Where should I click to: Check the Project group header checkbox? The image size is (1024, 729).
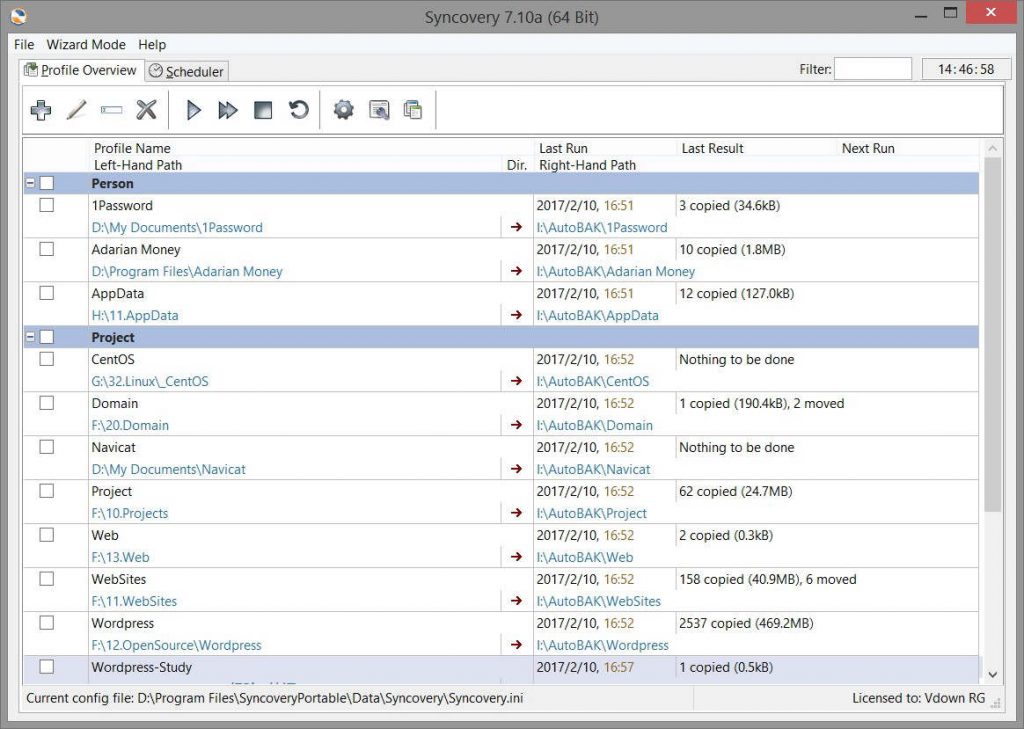click(x=46, y=337)
